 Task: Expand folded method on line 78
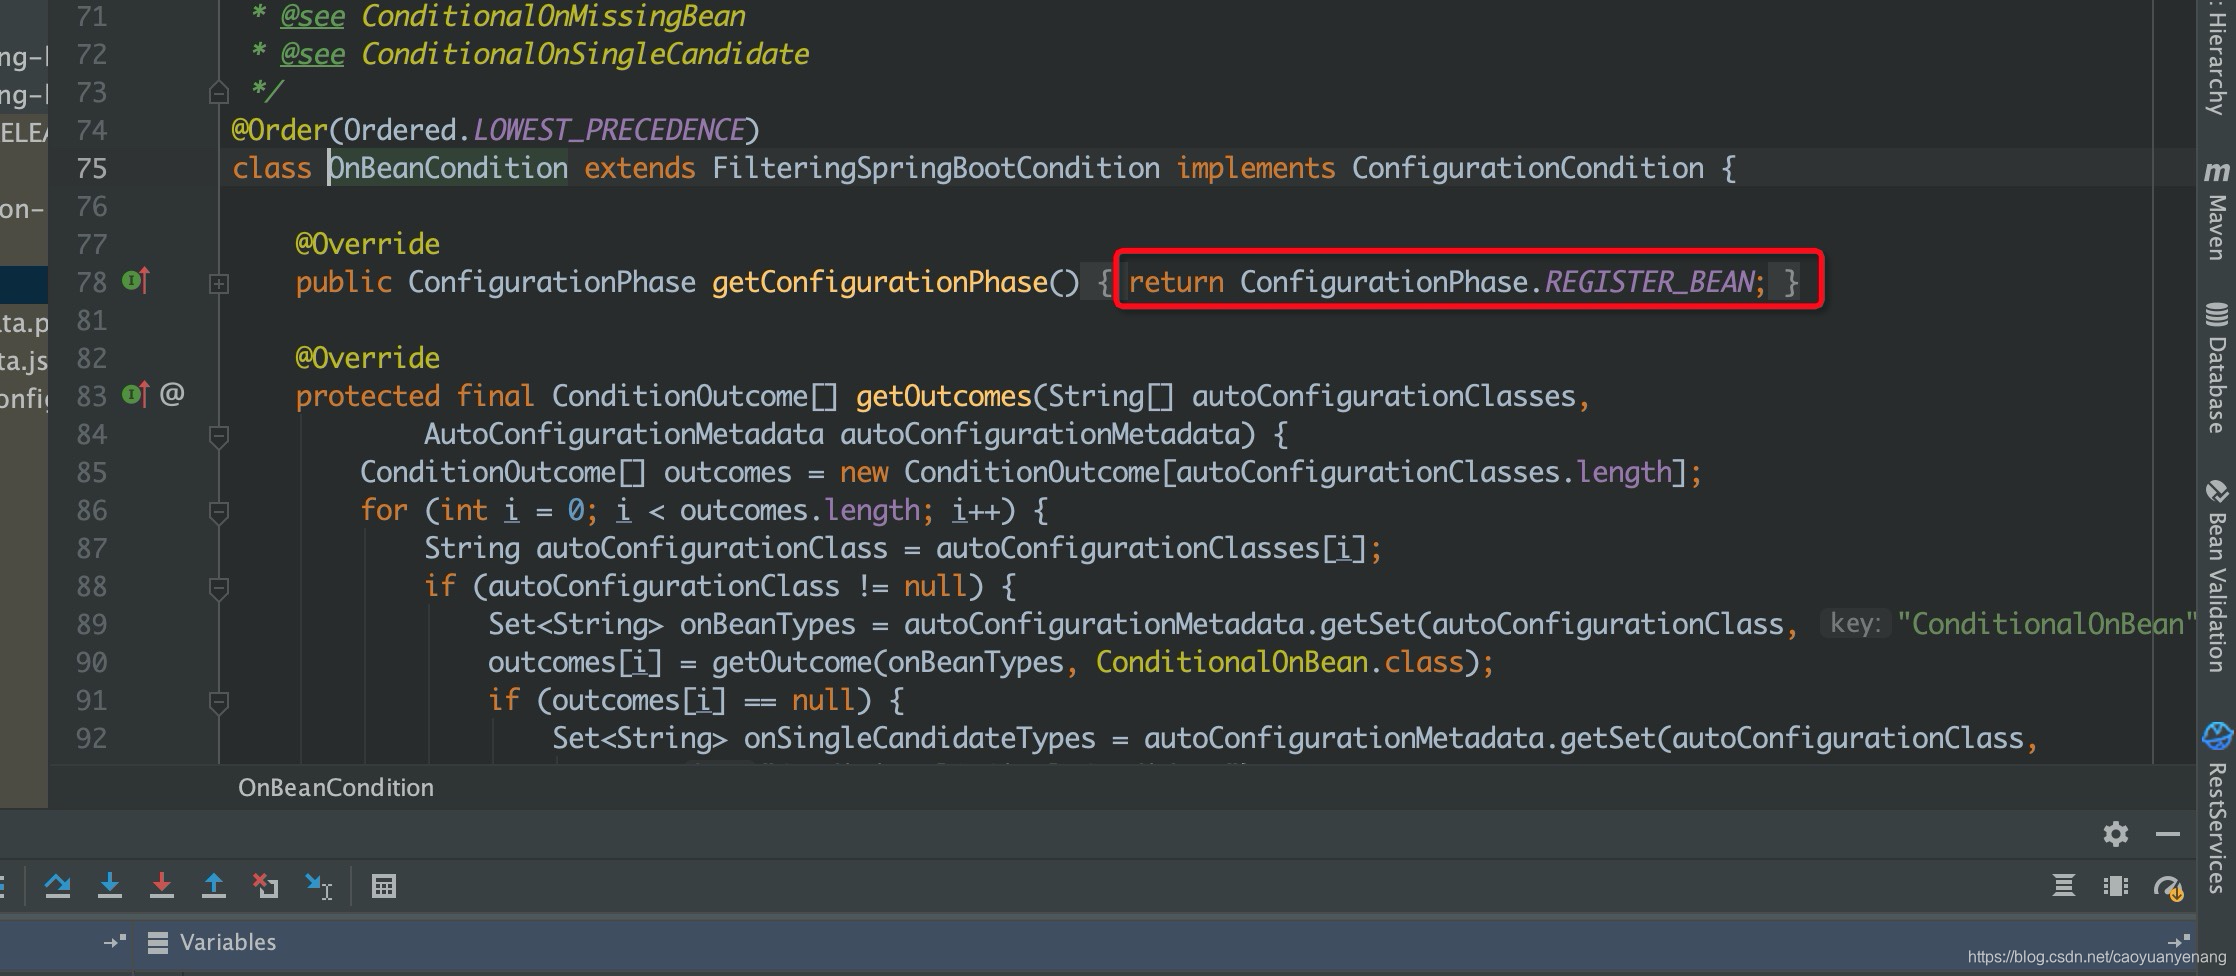point(219,284)
